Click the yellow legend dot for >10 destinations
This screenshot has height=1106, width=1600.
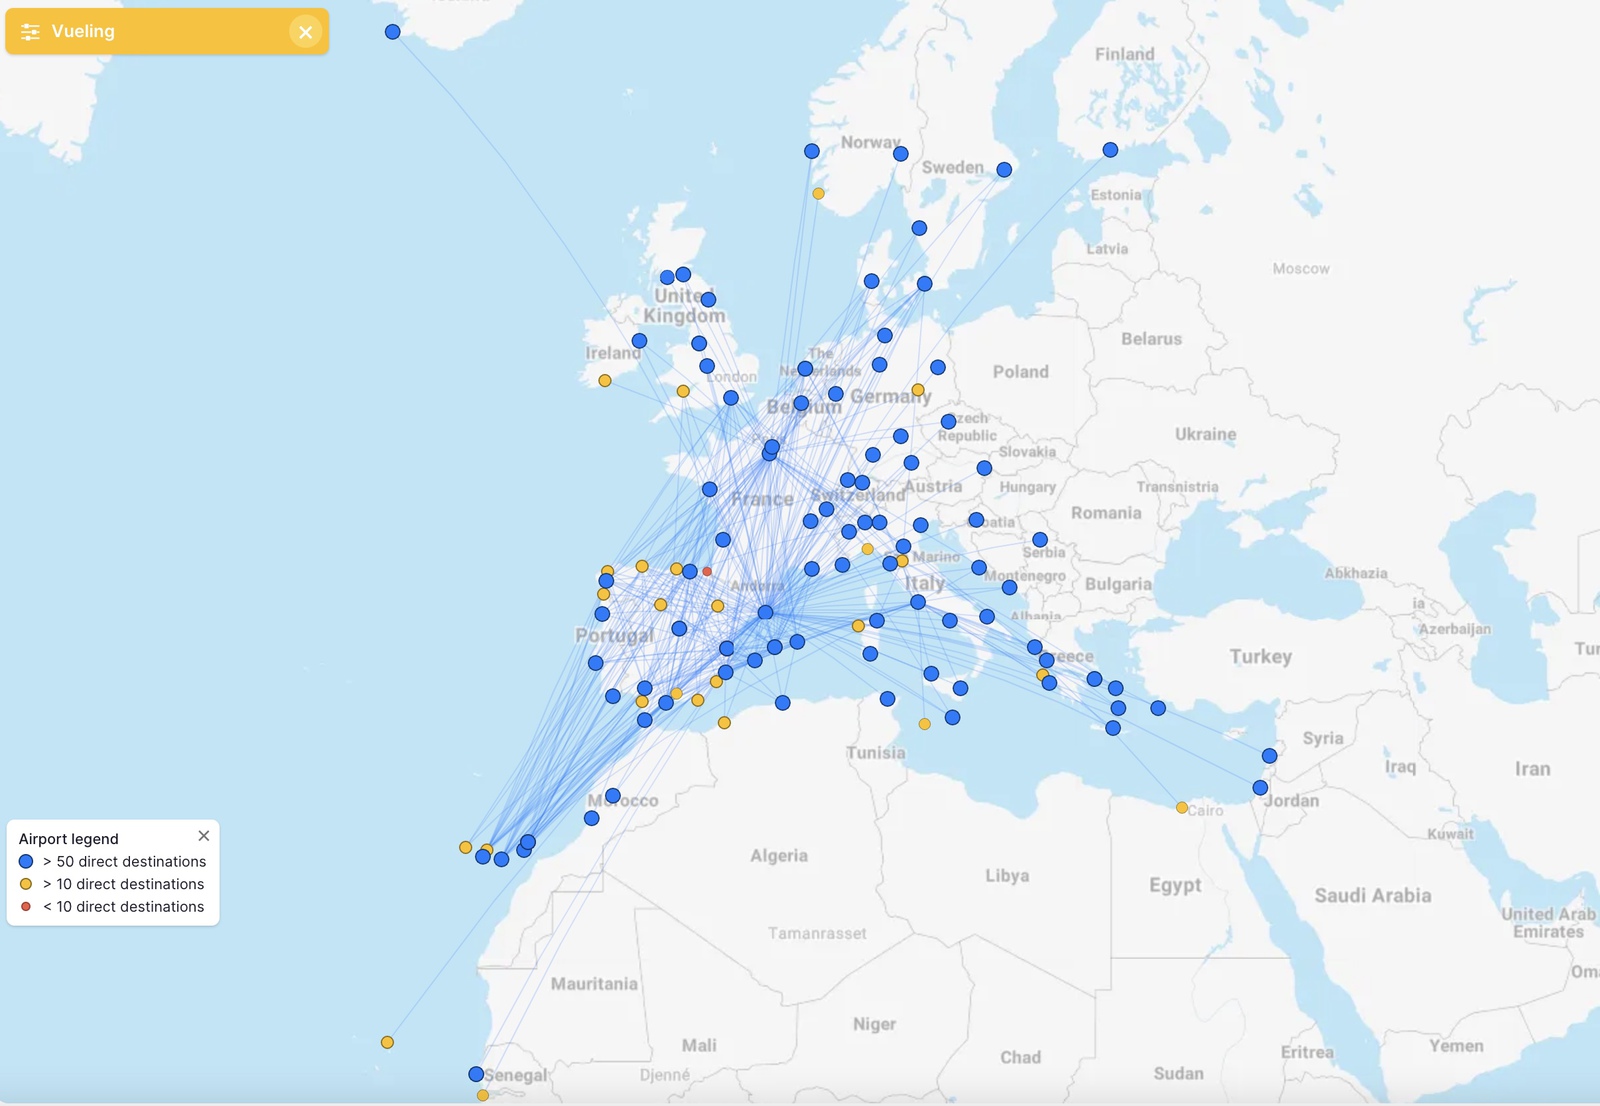26,884
